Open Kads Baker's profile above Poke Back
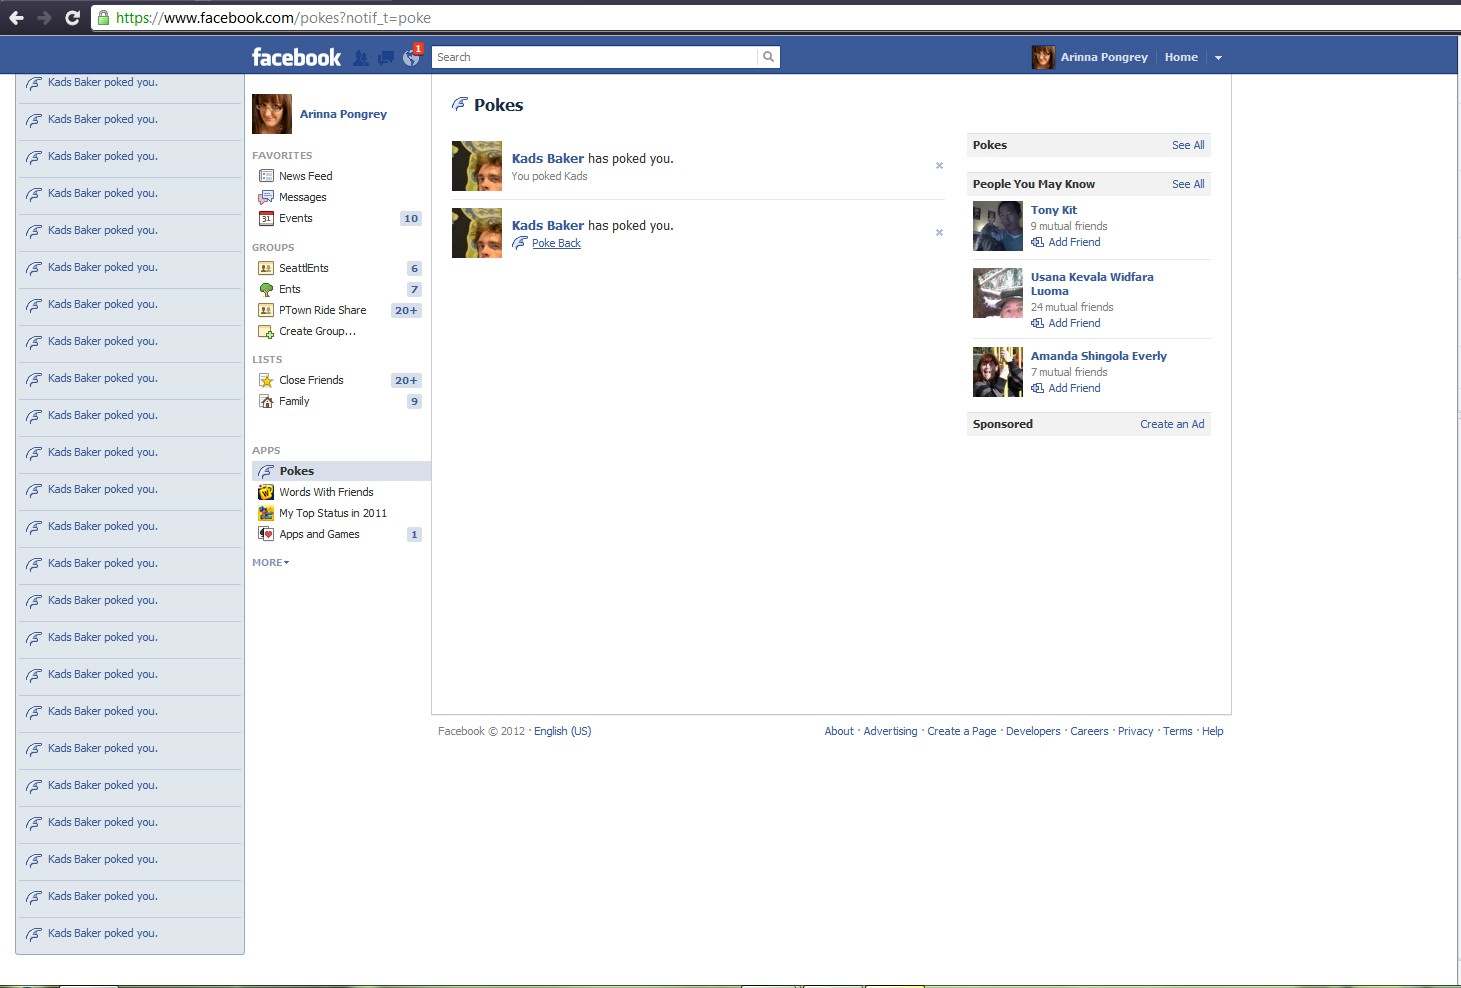This screenshot has height=988, width=1461. pyautogui.click(x=548, y=225)
